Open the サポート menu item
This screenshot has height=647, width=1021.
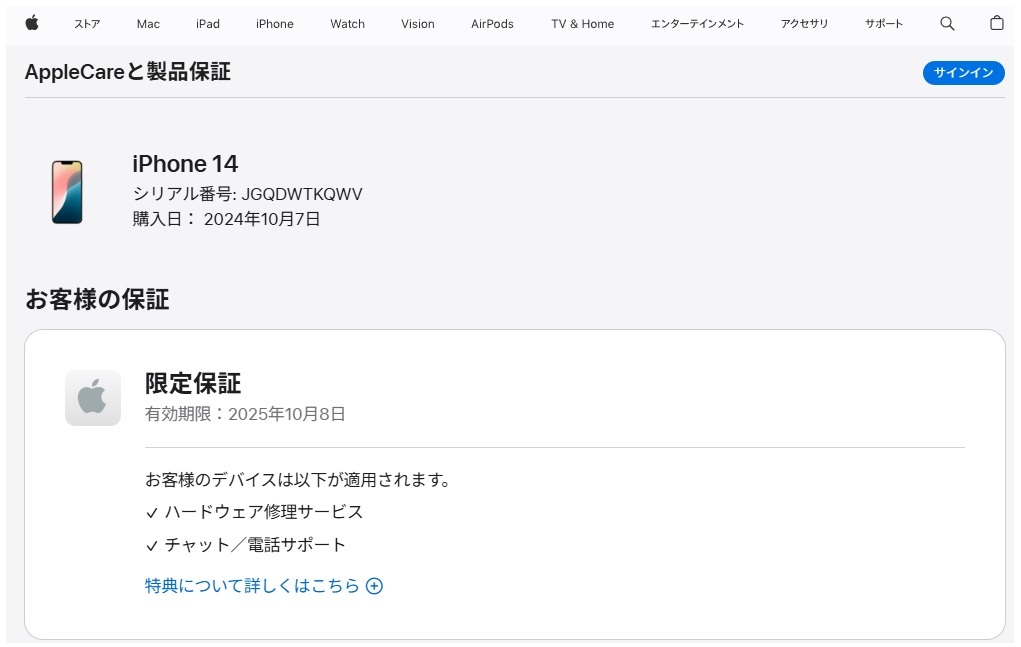point(884,24)
